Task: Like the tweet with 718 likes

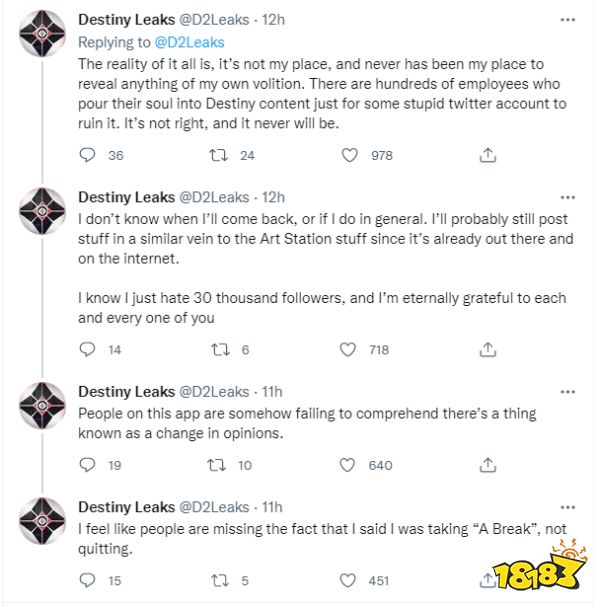Action: (x=349, y=349)
